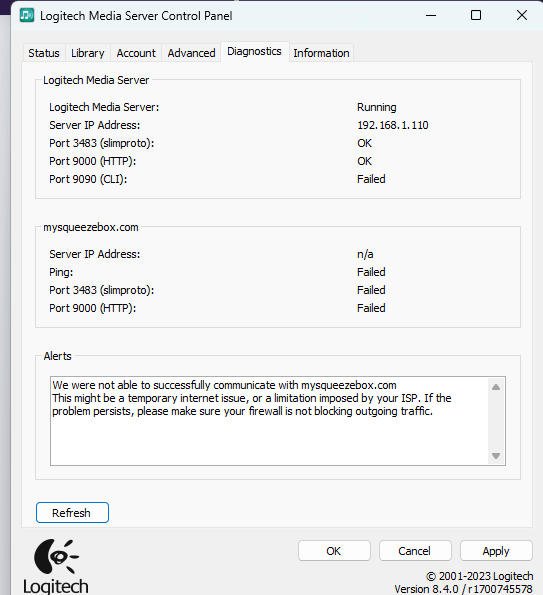Go to the Account tab
This screenshot has width=543, height=595.
coord(136,53)
